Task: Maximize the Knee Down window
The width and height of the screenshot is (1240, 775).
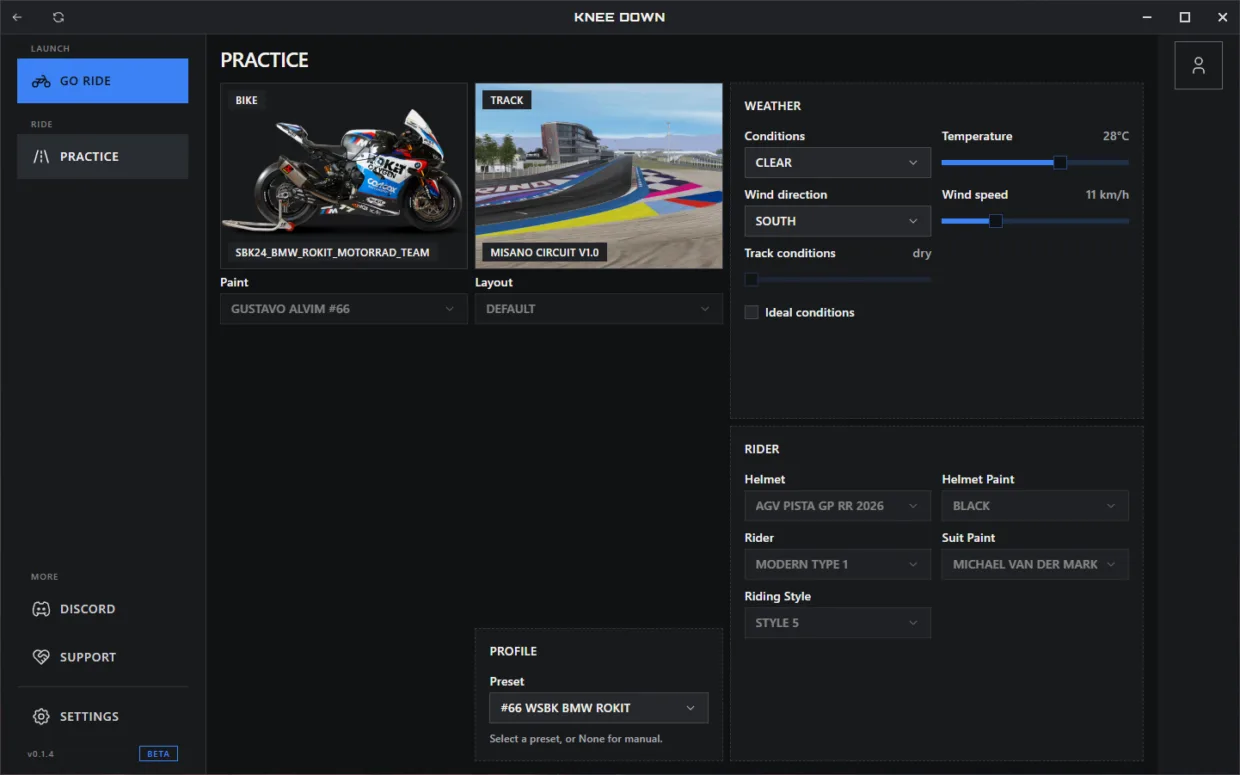Action: [x=1185, y=17]
